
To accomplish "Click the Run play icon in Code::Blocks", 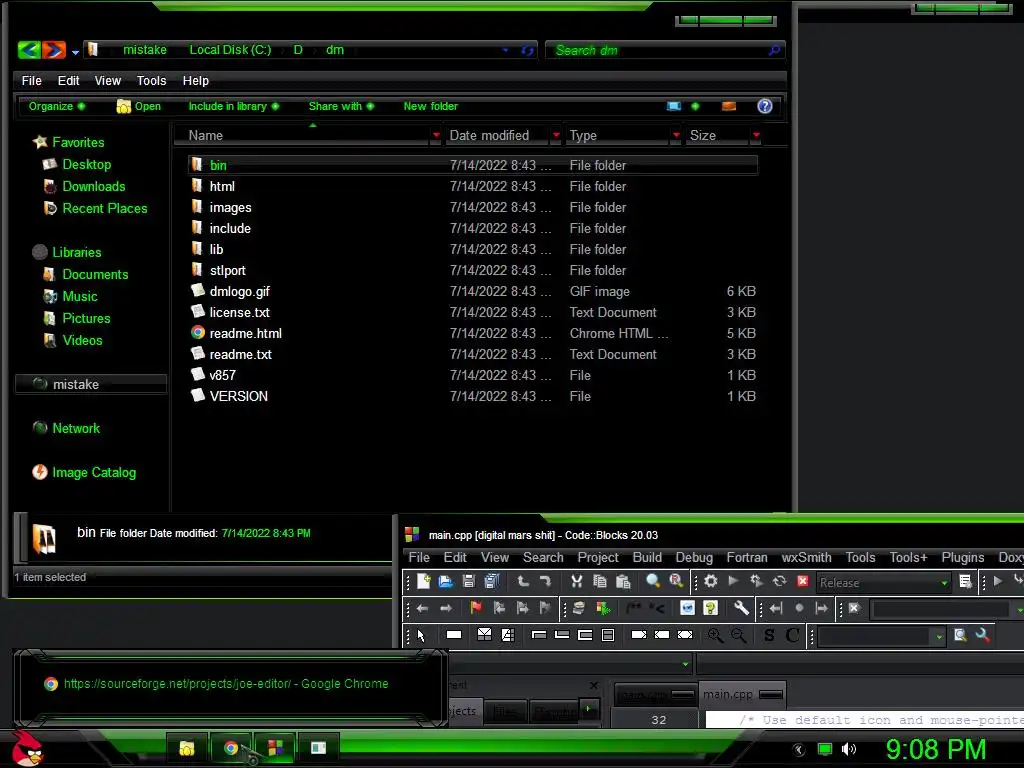I will tap(733, 581).
